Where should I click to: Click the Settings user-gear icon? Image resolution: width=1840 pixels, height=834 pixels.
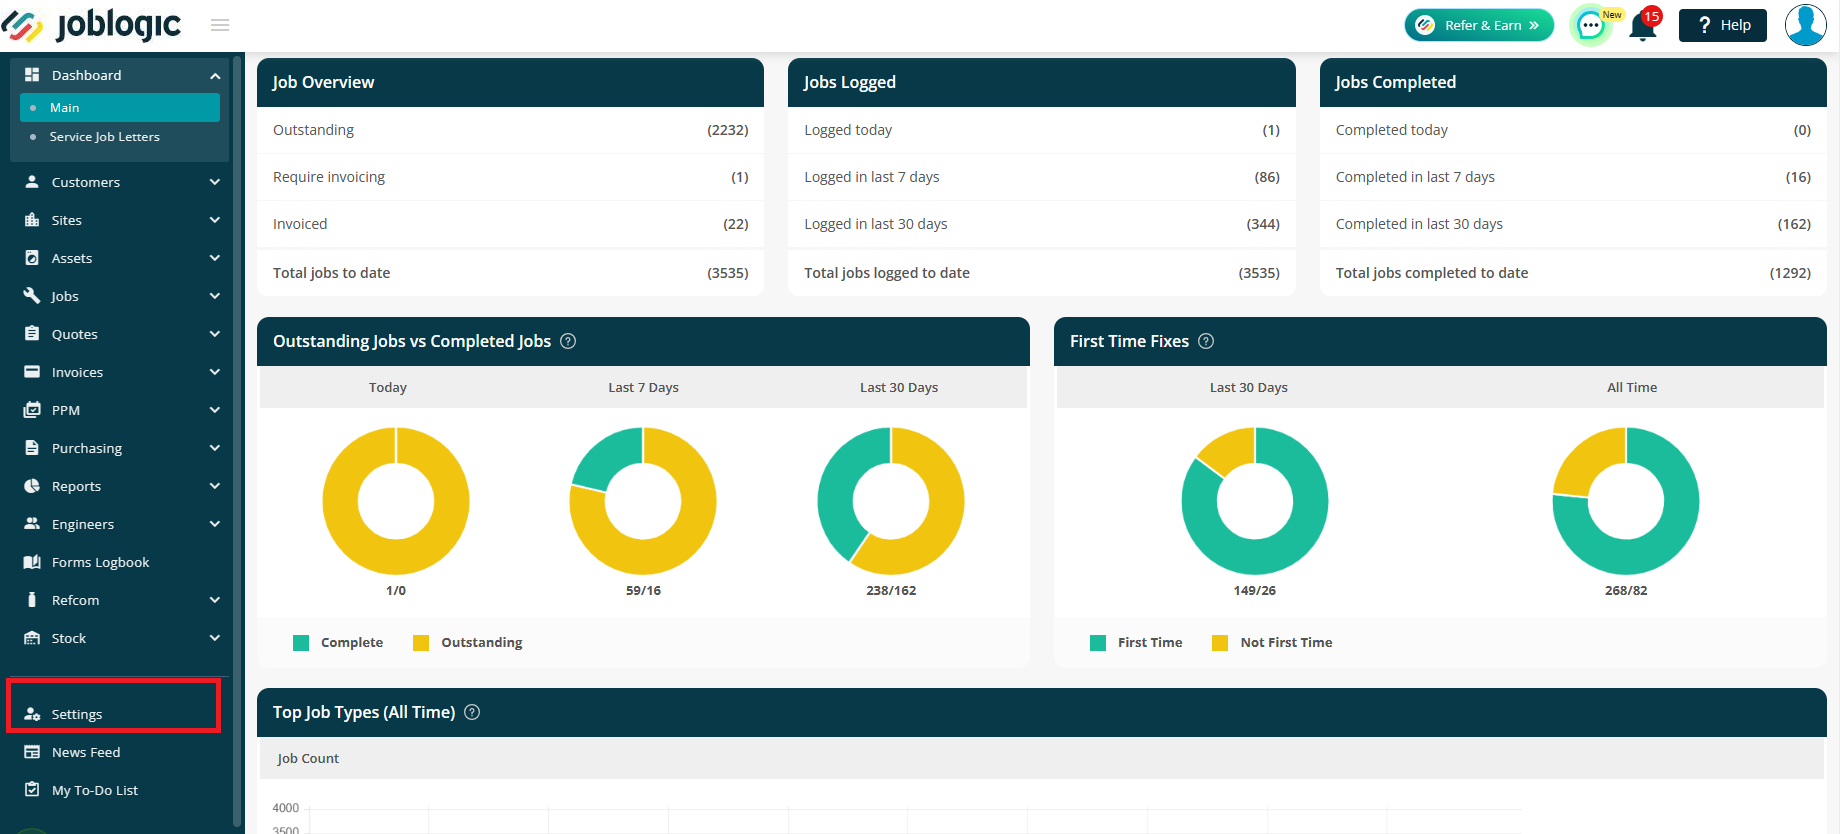32,714
